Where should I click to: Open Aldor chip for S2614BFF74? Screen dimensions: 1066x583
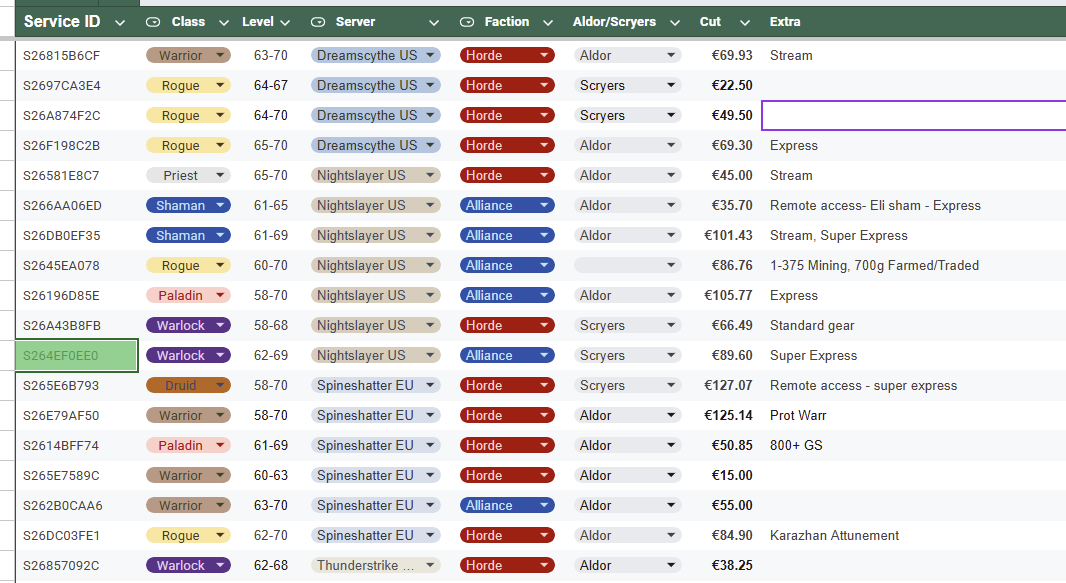click(x=627, y=445)
